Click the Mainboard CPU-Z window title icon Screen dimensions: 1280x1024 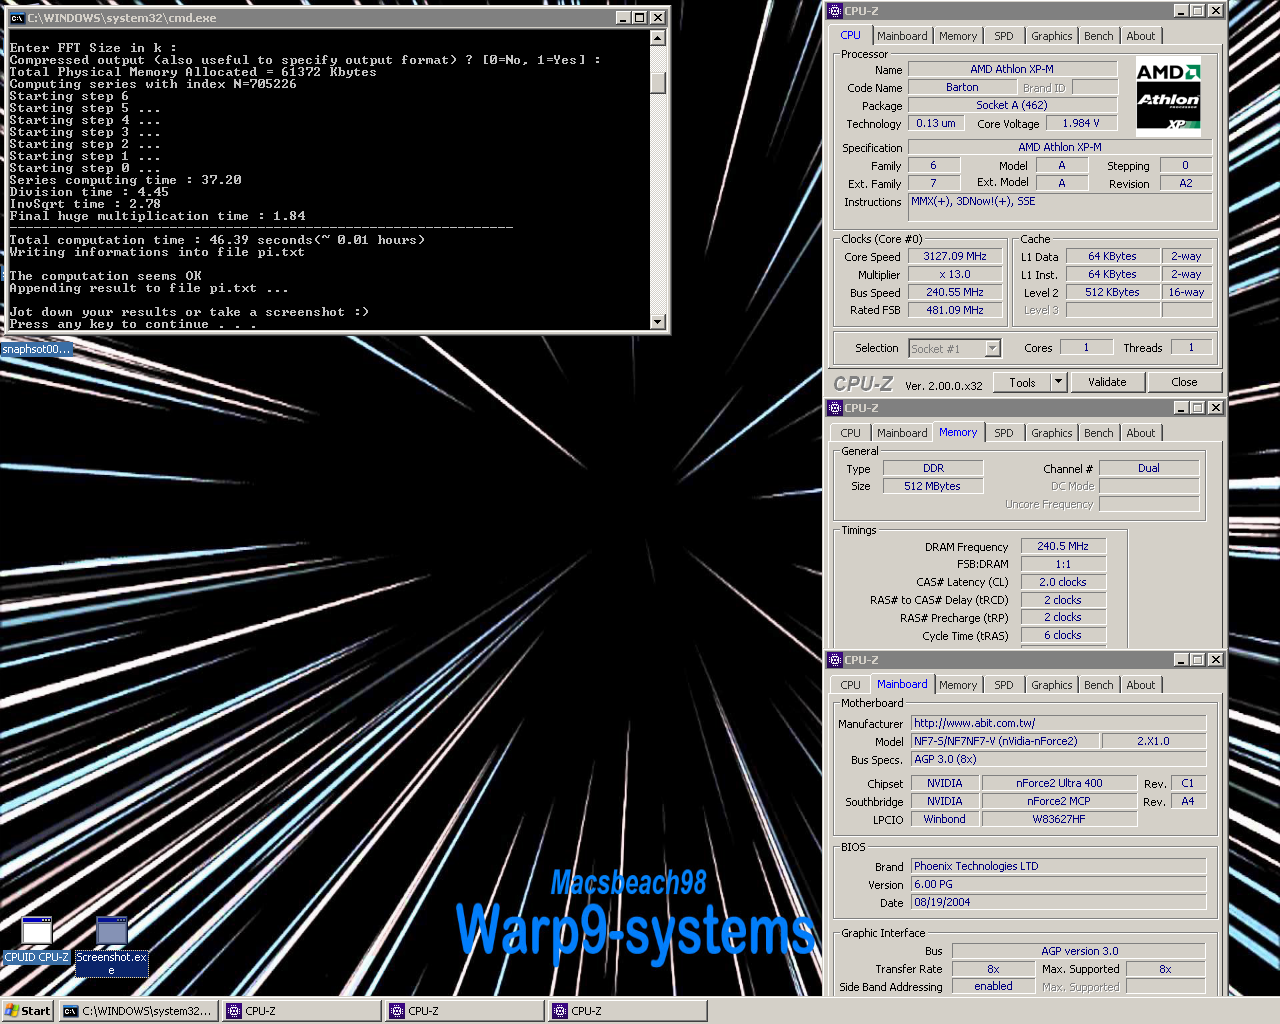pyautogui.click(x=835, y=660)
